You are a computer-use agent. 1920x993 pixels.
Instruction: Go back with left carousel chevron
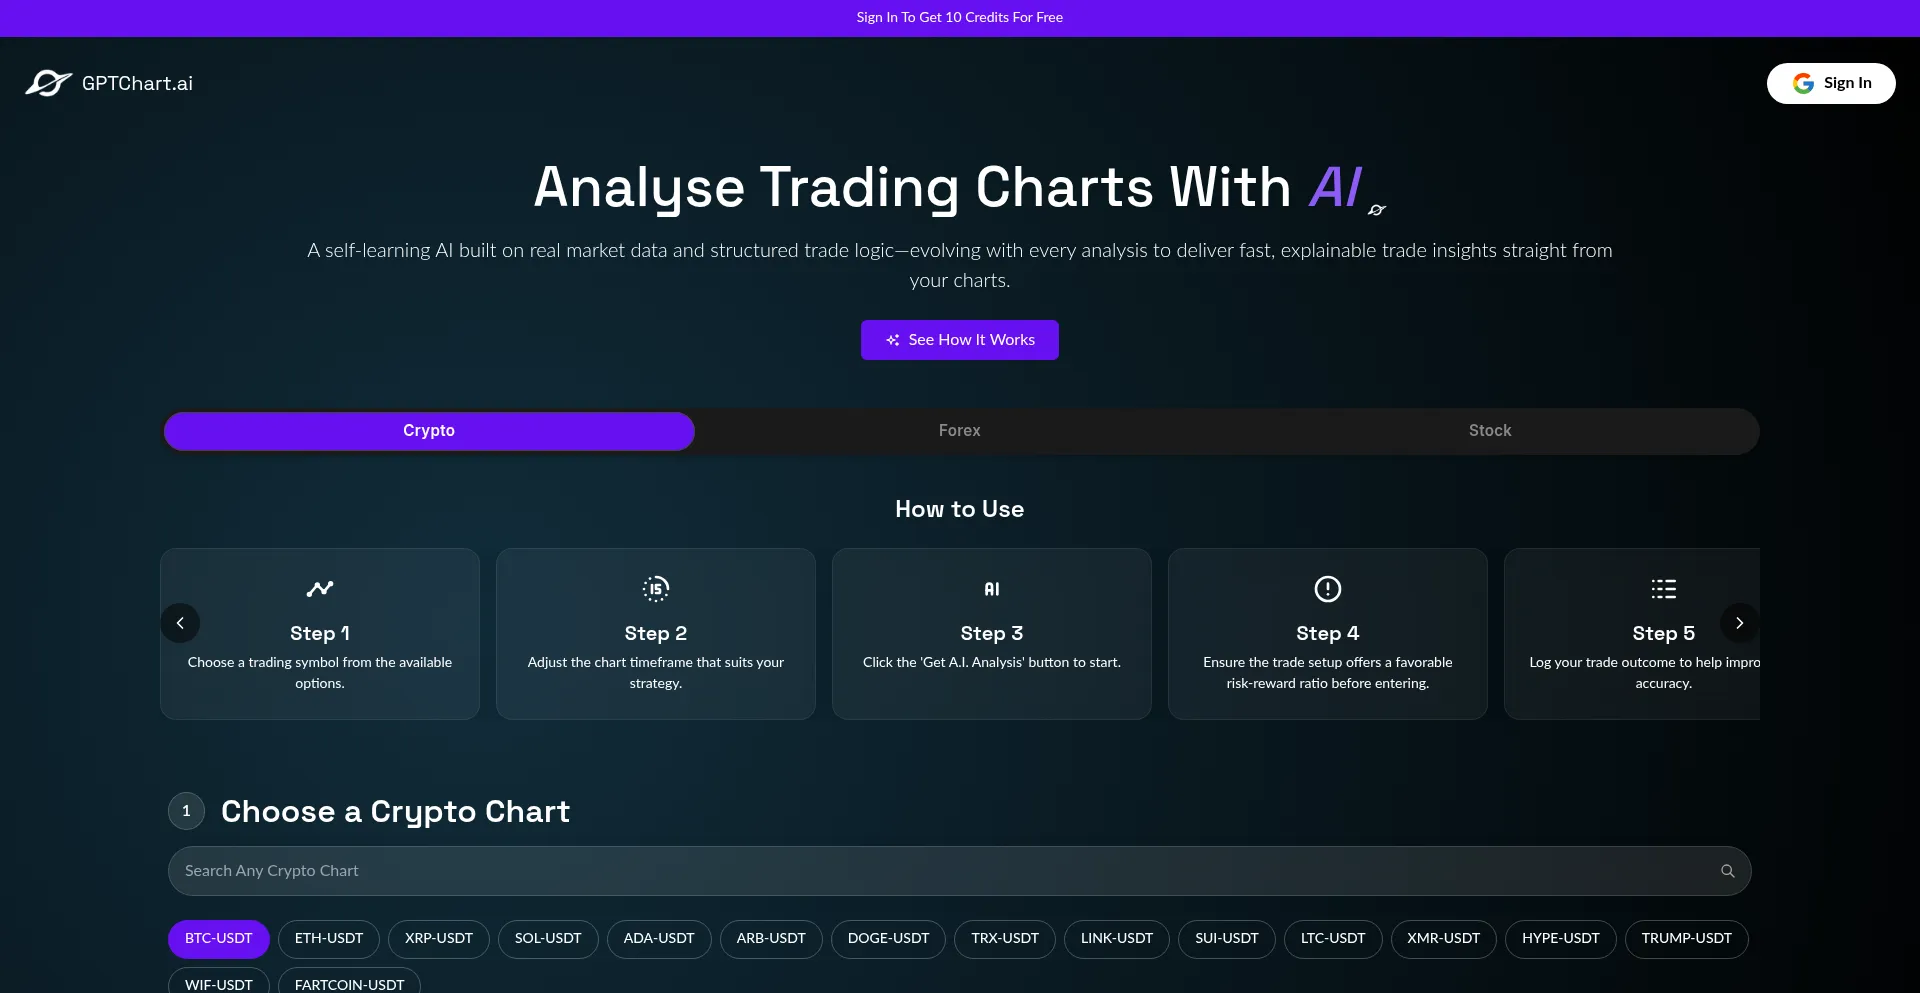180,623
